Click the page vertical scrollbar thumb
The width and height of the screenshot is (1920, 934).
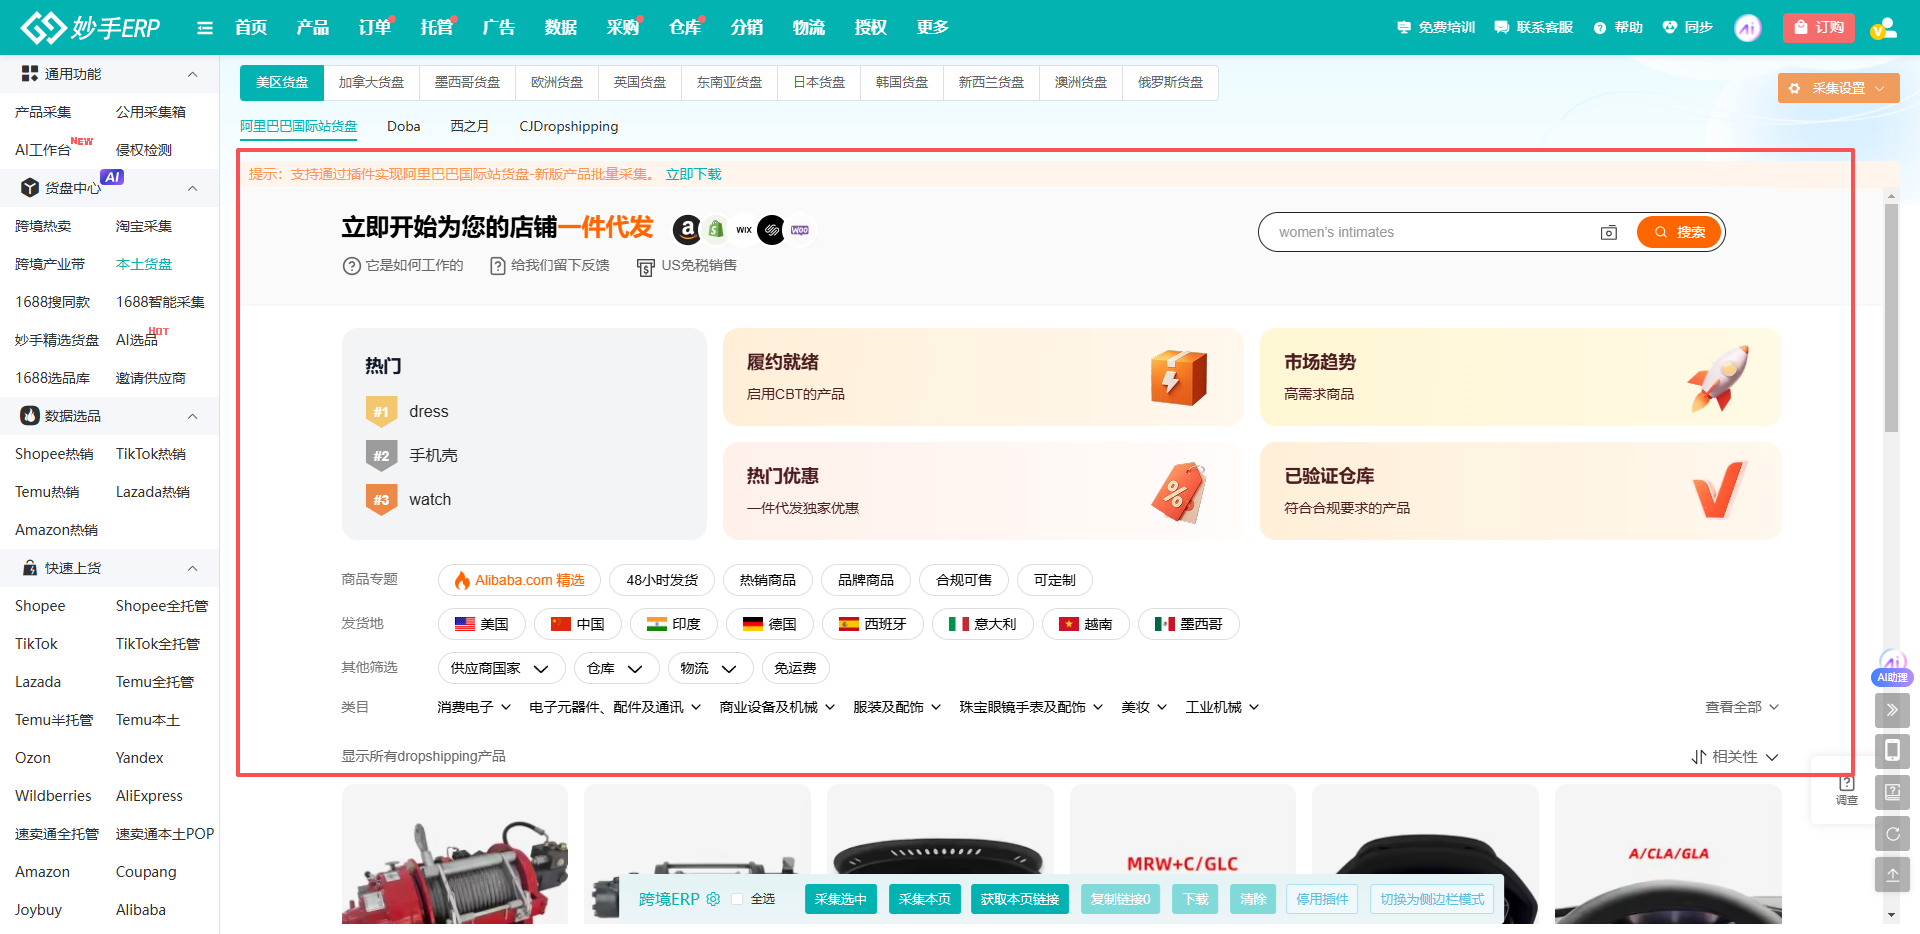[1891, 318]
